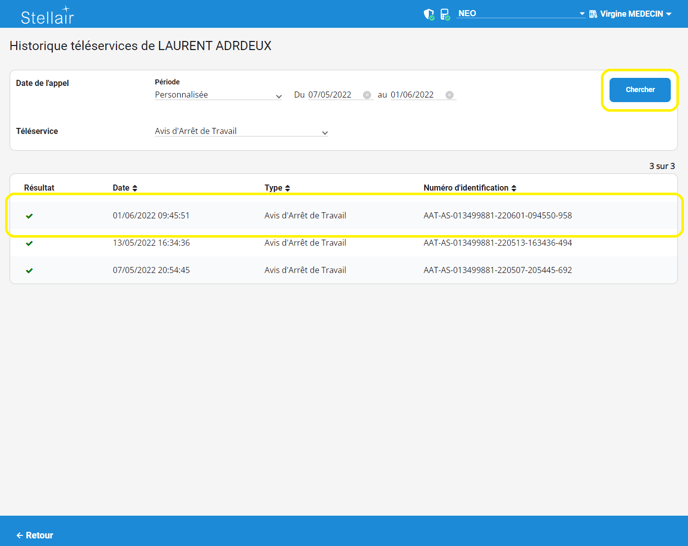
Task: Click the shield security status icon
Action: click(429, 15)
